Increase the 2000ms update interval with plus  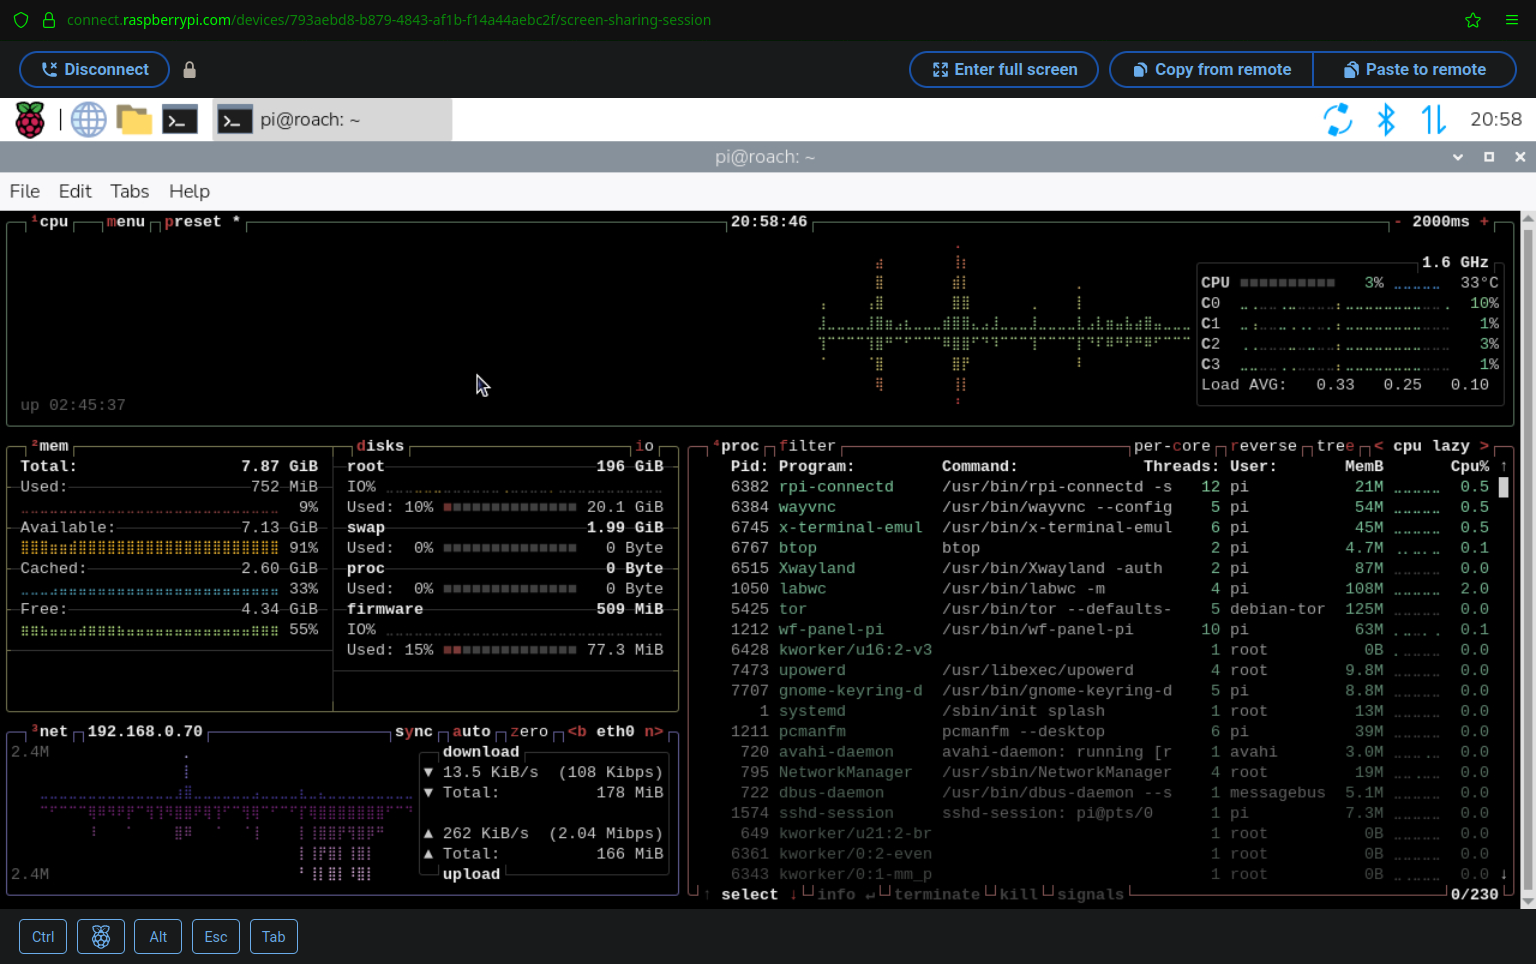(x=1484, y=222)
